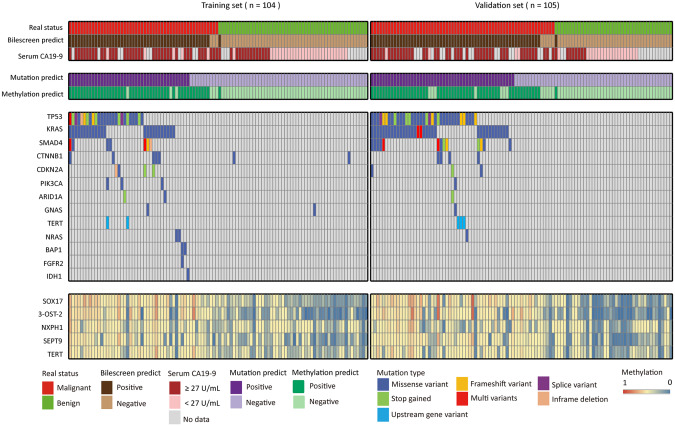Click the Methylation color gradient bar
The width and height of the screenshot is (675, 426).
[x=642, y=394]
